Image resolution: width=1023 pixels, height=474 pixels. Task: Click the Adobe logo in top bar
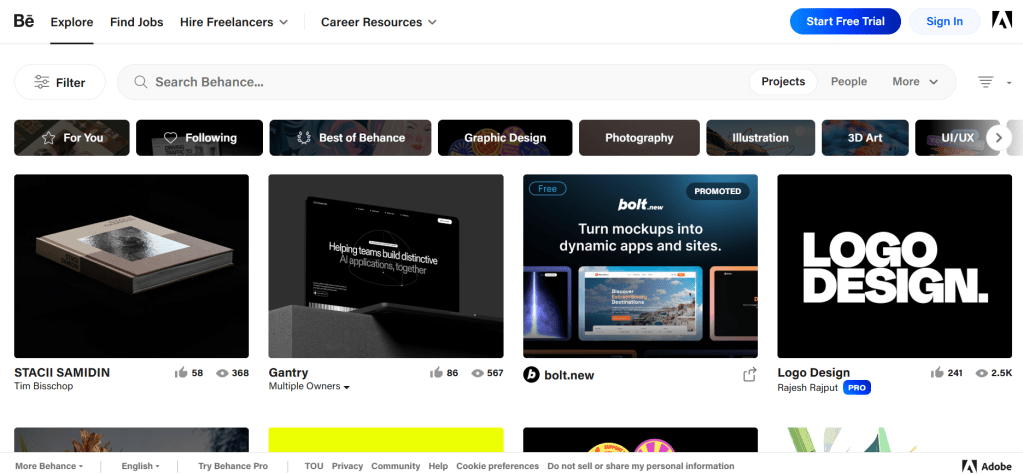pos(1001,21)
